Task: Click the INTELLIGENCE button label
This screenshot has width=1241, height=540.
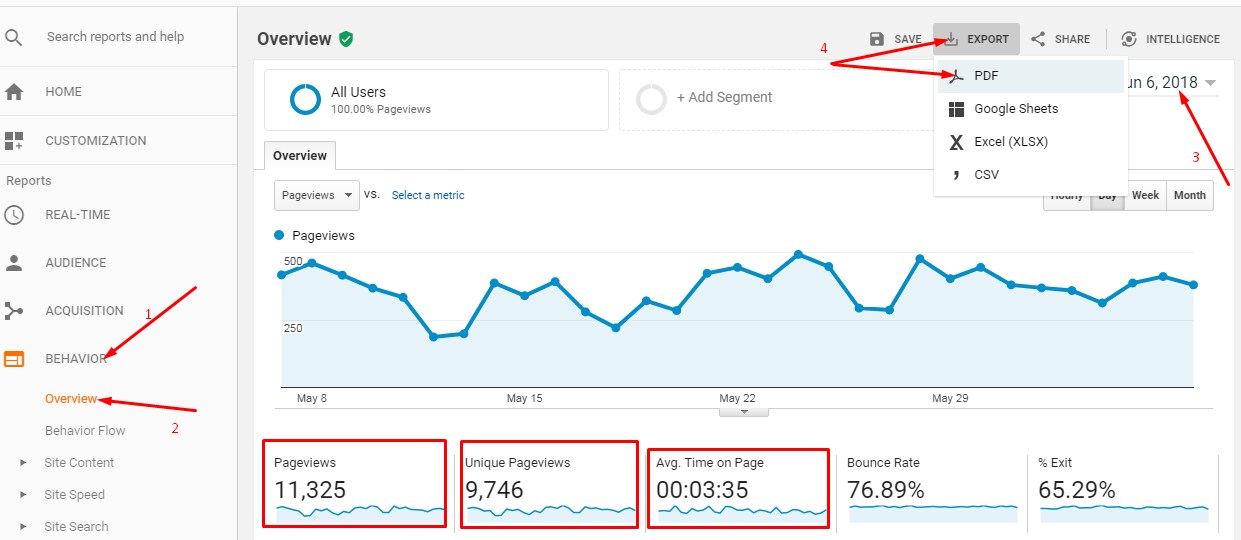Action: (x=1183, y=39)
